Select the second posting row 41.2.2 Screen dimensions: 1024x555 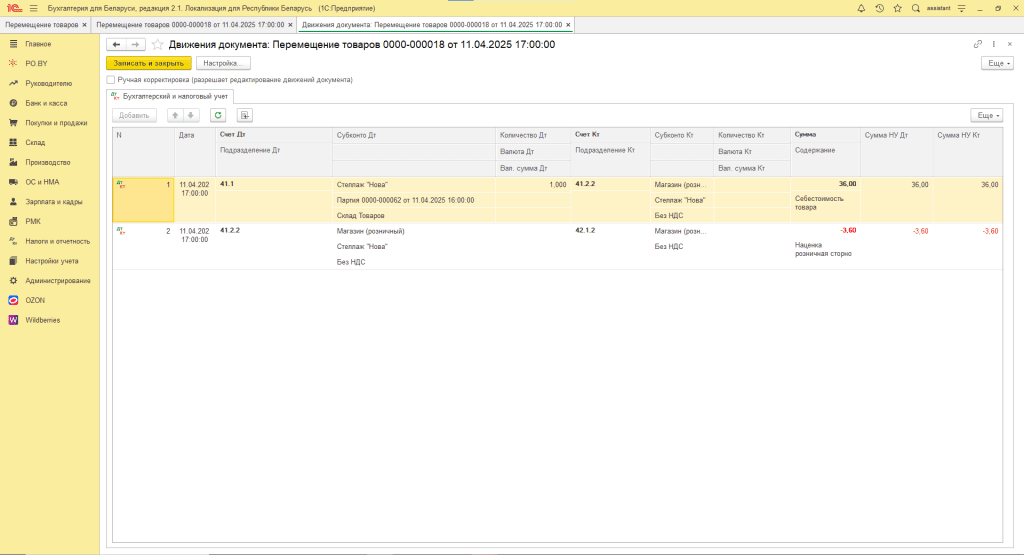[x=230, y=230]
